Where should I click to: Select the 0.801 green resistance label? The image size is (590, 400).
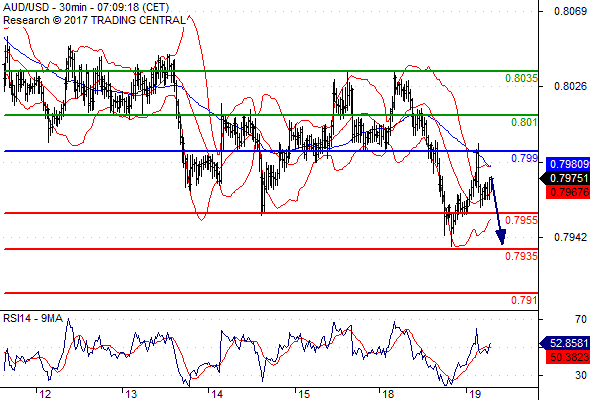524,122
